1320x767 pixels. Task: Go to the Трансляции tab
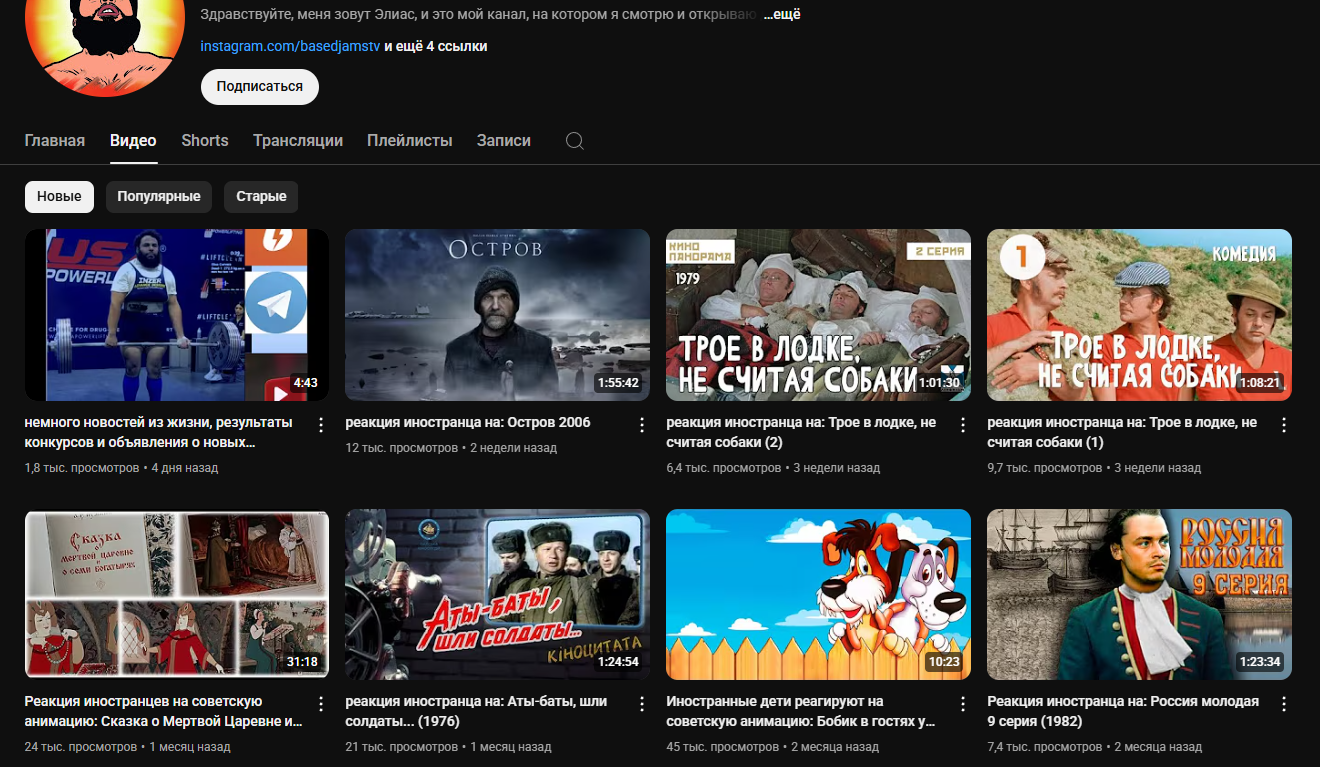click(298, 141)
